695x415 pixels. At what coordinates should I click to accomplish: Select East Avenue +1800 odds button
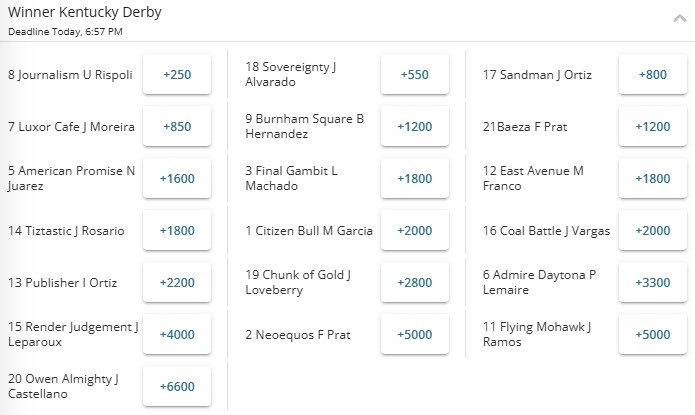pyautogui.click(x=652, y=179)
